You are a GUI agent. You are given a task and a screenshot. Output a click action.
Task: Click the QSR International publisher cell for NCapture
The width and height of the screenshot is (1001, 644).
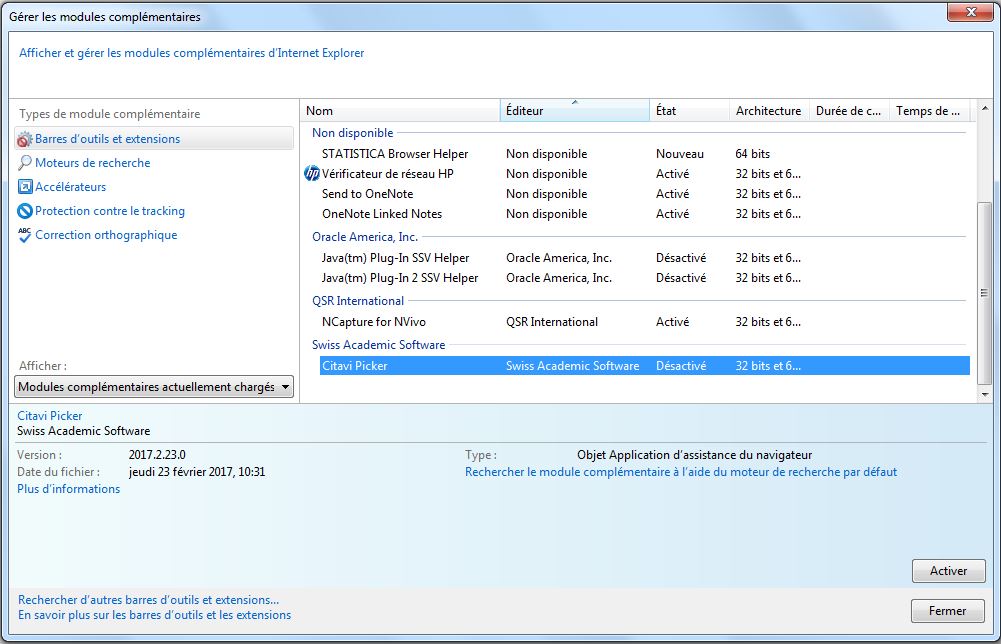(552, 322)
